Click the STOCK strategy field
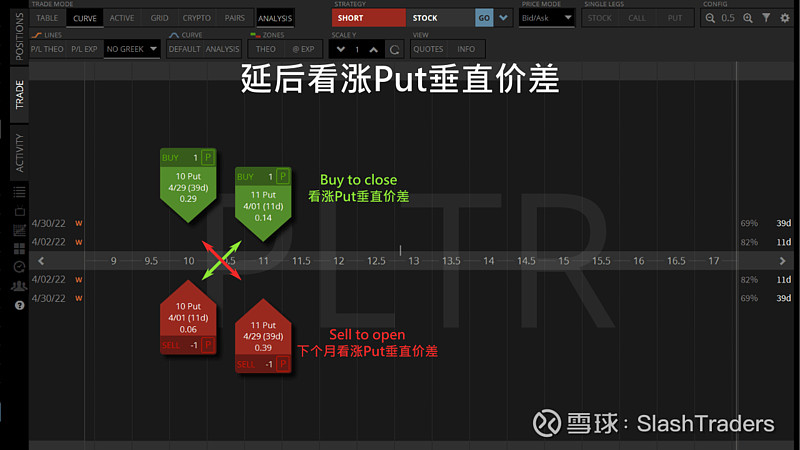This screenshot has height=450, width=800. [x=440, y=18]
